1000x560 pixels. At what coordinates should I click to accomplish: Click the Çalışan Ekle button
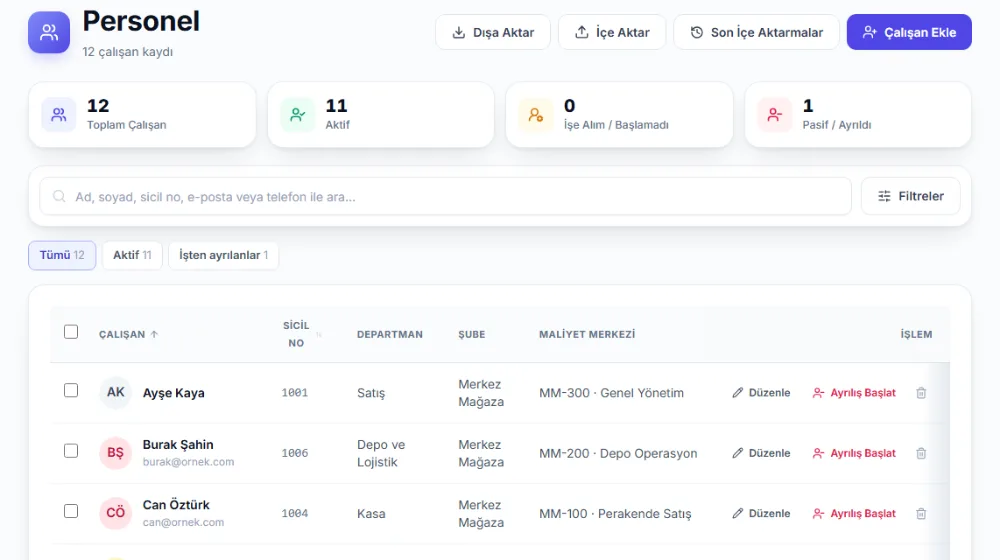point(909,32)
